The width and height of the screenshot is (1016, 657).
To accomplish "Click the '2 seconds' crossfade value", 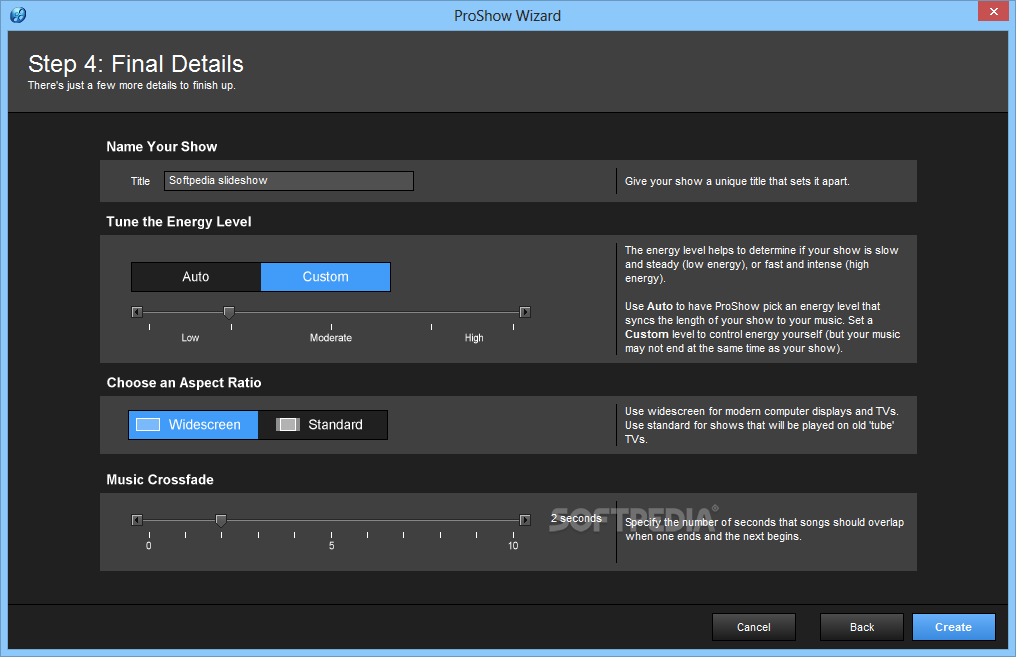I will point(576,518).
